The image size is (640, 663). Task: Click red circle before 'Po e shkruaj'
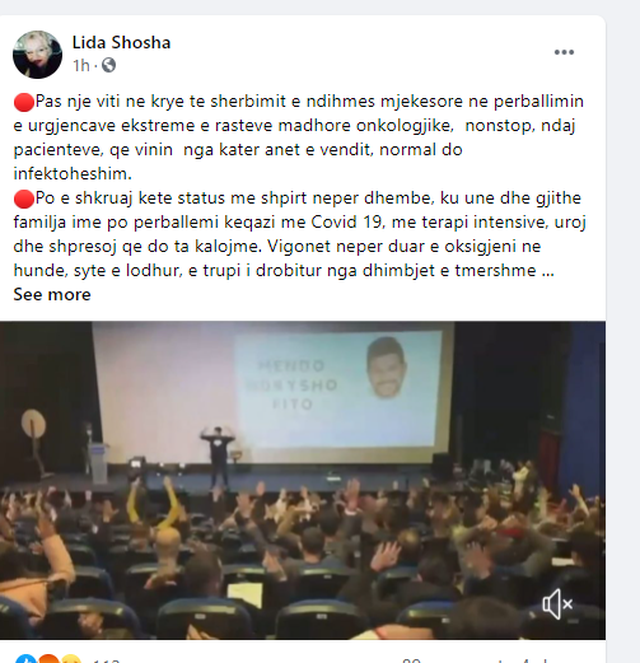click(x=24, y=199)
